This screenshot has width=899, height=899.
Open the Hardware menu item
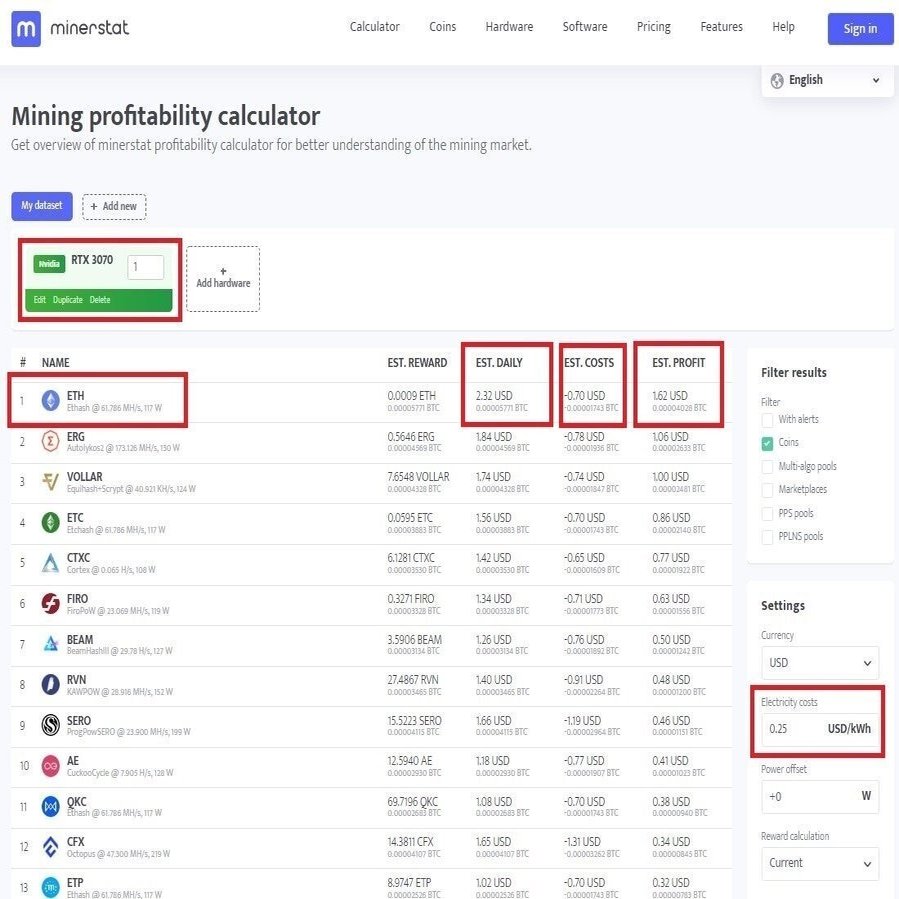[x=509, y=27]
